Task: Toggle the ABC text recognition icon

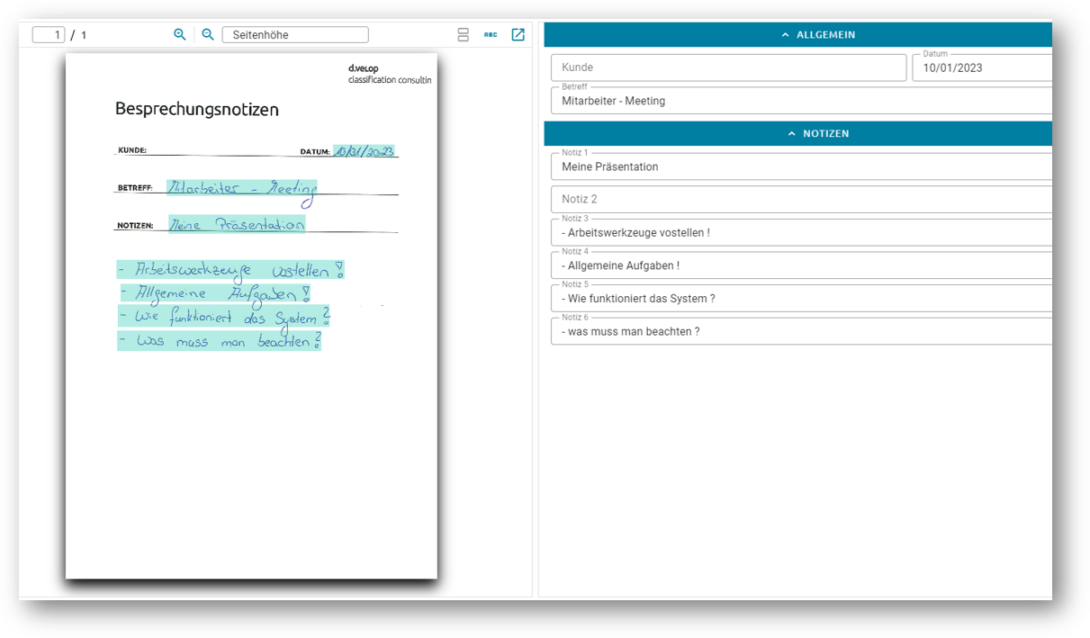Action: click(491, 34)
